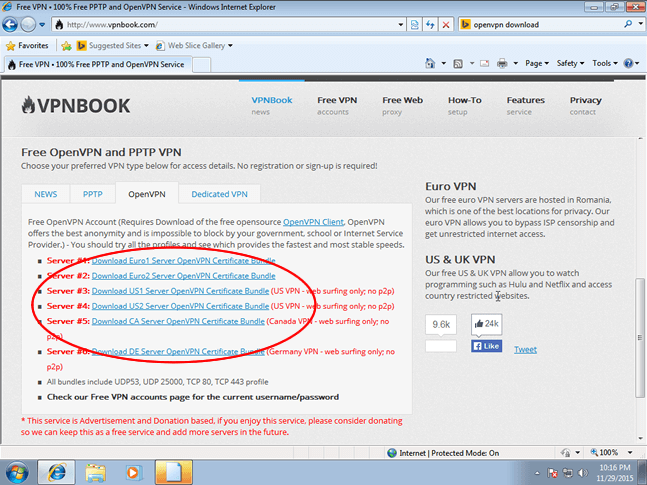Open Windows Media Player on taskbar
The height and width of the screenshot is (485, 647).
[133, 473]
